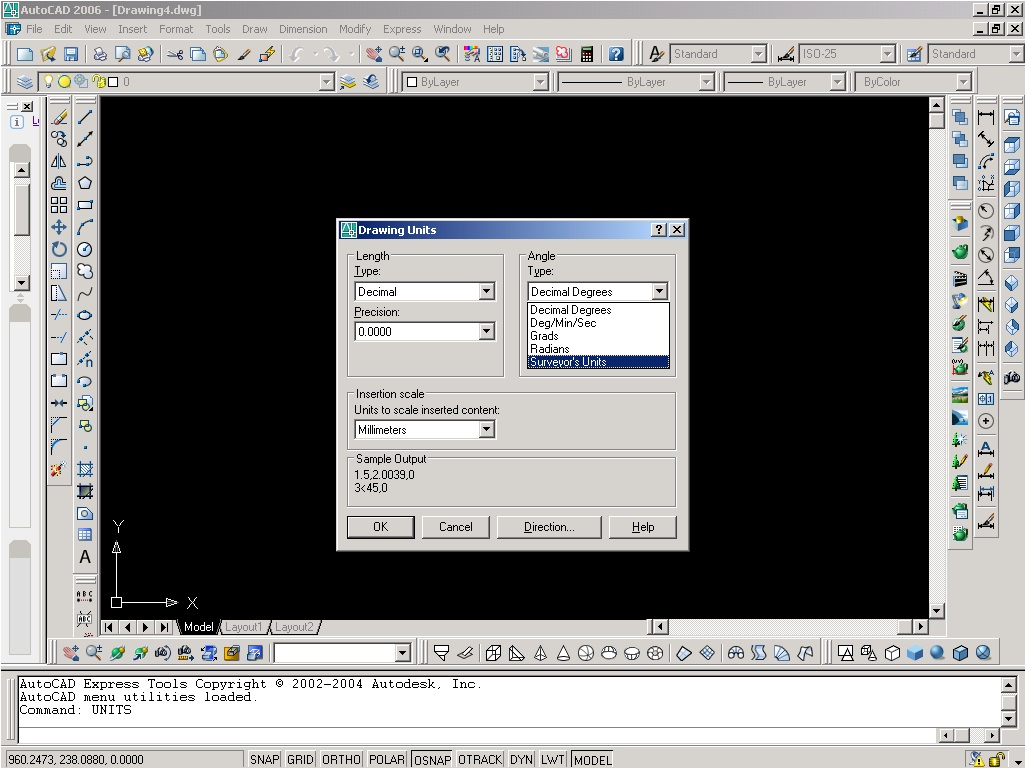Screen dimensions: 1025x768
Task: Toggle SNAP mode in status bar
Action: 264,760
